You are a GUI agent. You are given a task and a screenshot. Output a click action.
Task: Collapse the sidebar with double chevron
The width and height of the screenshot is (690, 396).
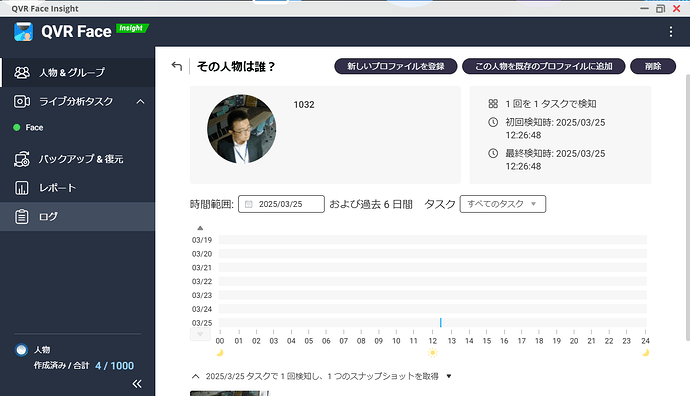click(137, 384)
